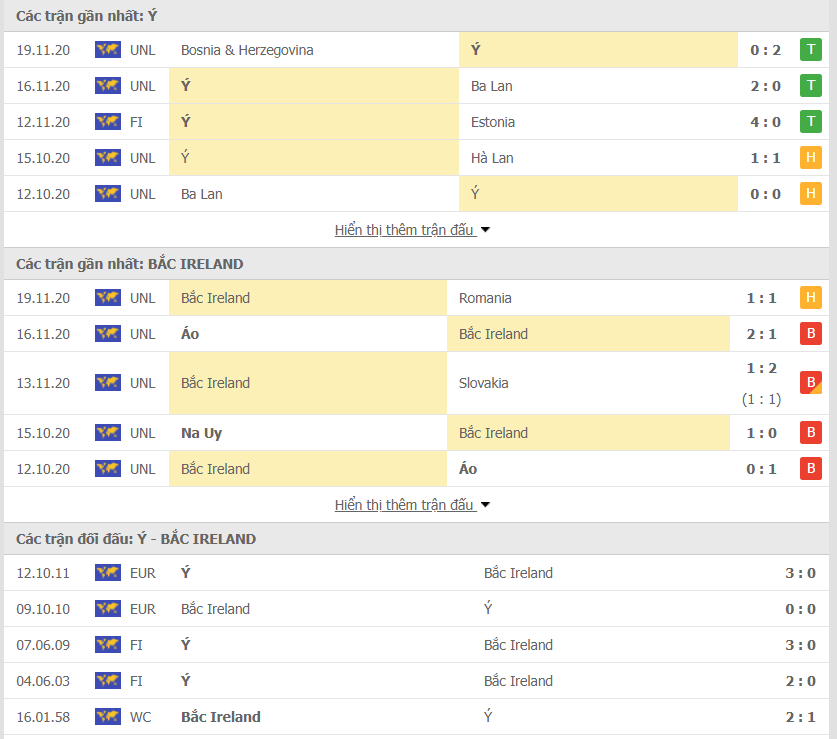Click the flag icon for the 12.10.11 EUR match
This screenshot has width=837, height=739.
(x=107, y=573)
